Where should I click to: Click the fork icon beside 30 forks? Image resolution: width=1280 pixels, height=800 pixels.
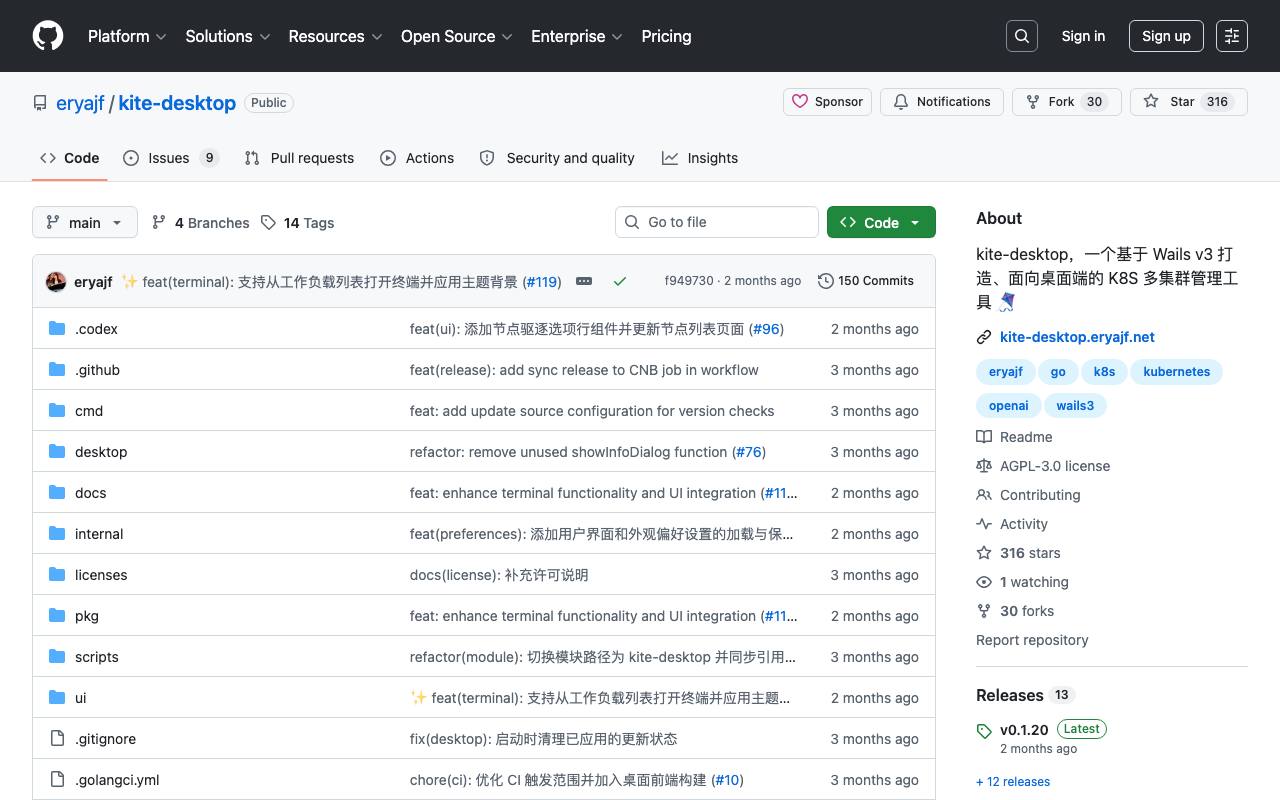point(984,611)
